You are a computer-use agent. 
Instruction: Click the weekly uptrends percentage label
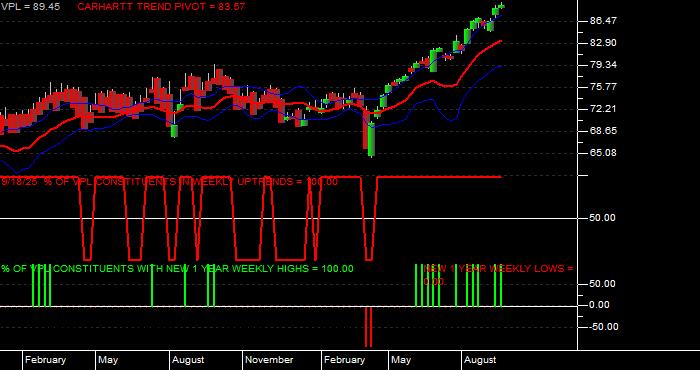pos(170,182)
